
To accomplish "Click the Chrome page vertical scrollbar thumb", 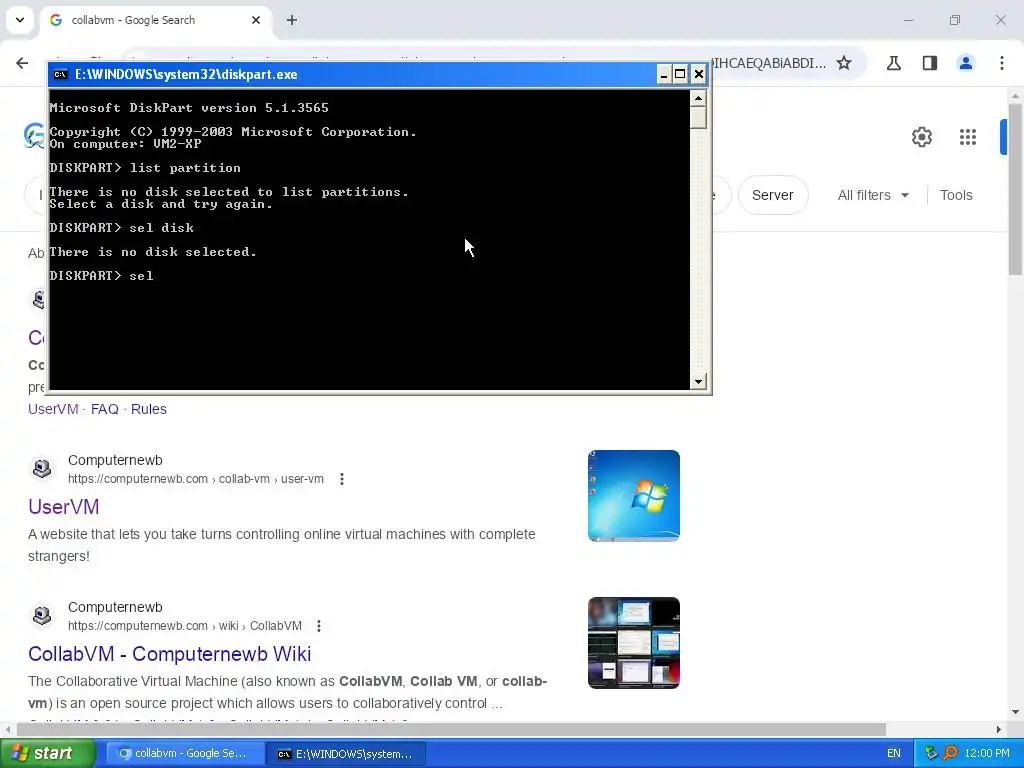I will click(x=1015, y=189).
